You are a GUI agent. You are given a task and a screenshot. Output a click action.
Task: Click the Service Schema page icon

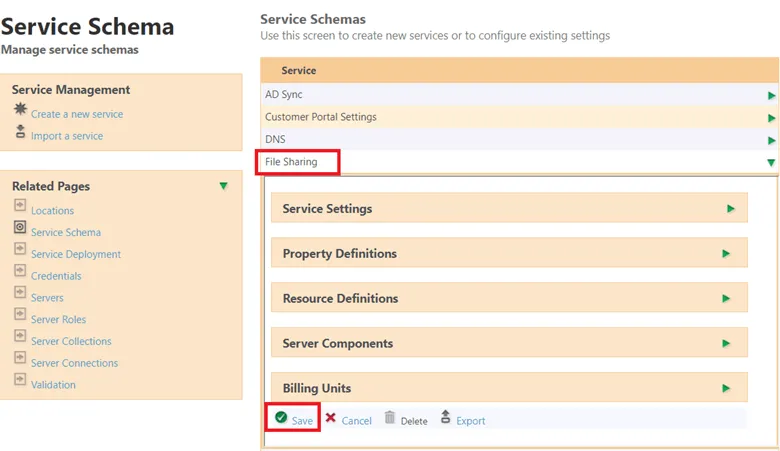click(x=20, y=229)
